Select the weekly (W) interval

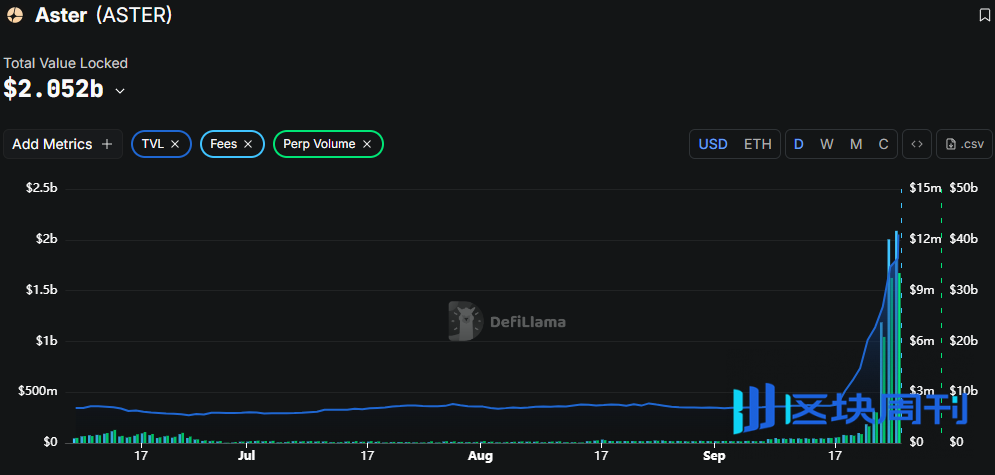pyautogui.click(x=827, y=144)
